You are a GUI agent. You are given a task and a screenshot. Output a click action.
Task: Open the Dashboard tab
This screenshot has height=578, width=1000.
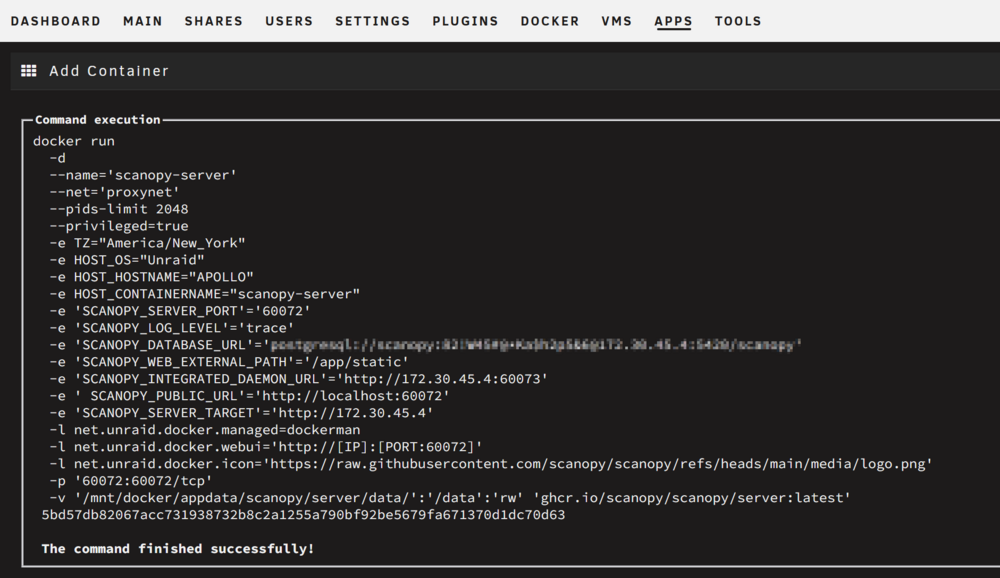55,21
